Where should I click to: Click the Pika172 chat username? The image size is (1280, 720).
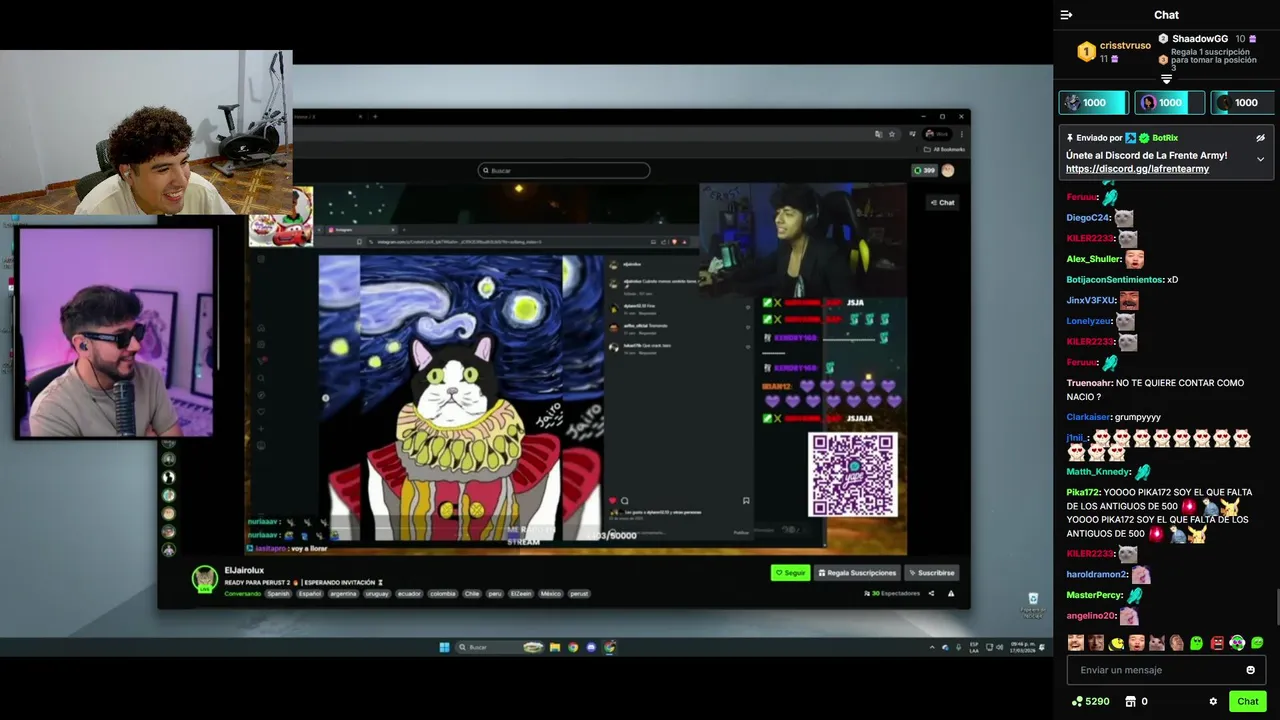[x=1082, y=492]
